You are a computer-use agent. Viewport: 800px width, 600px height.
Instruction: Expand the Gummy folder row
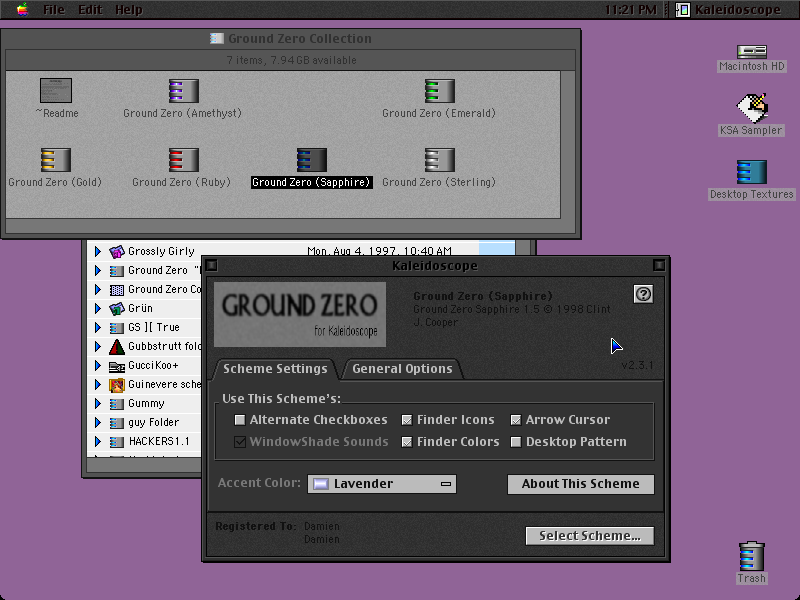(97, 404)
